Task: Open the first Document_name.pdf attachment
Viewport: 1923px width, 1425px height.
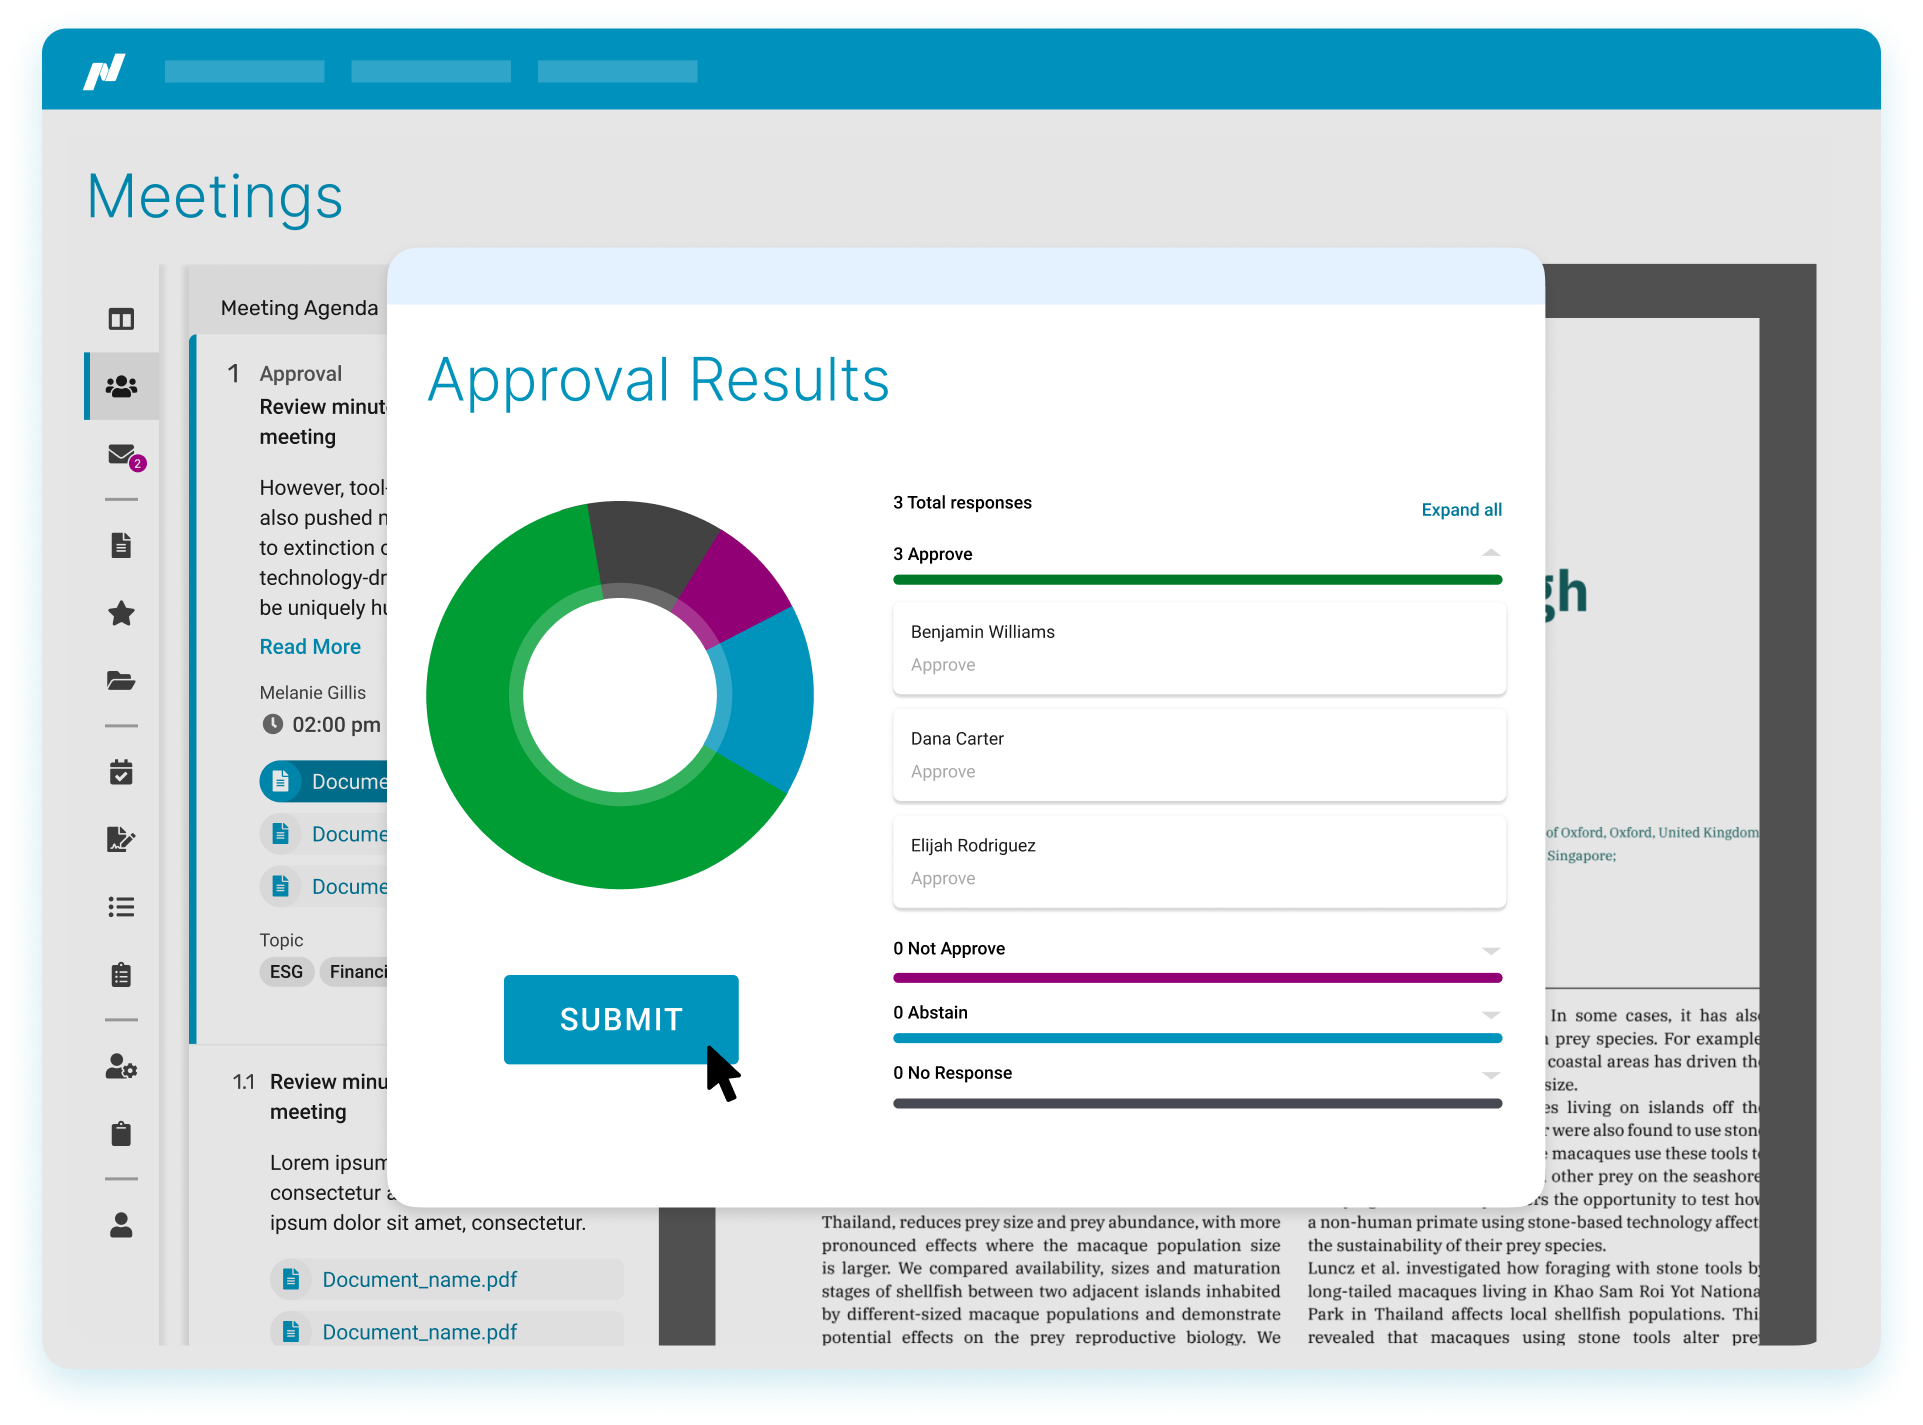Action: click(x=419, y=1280)
